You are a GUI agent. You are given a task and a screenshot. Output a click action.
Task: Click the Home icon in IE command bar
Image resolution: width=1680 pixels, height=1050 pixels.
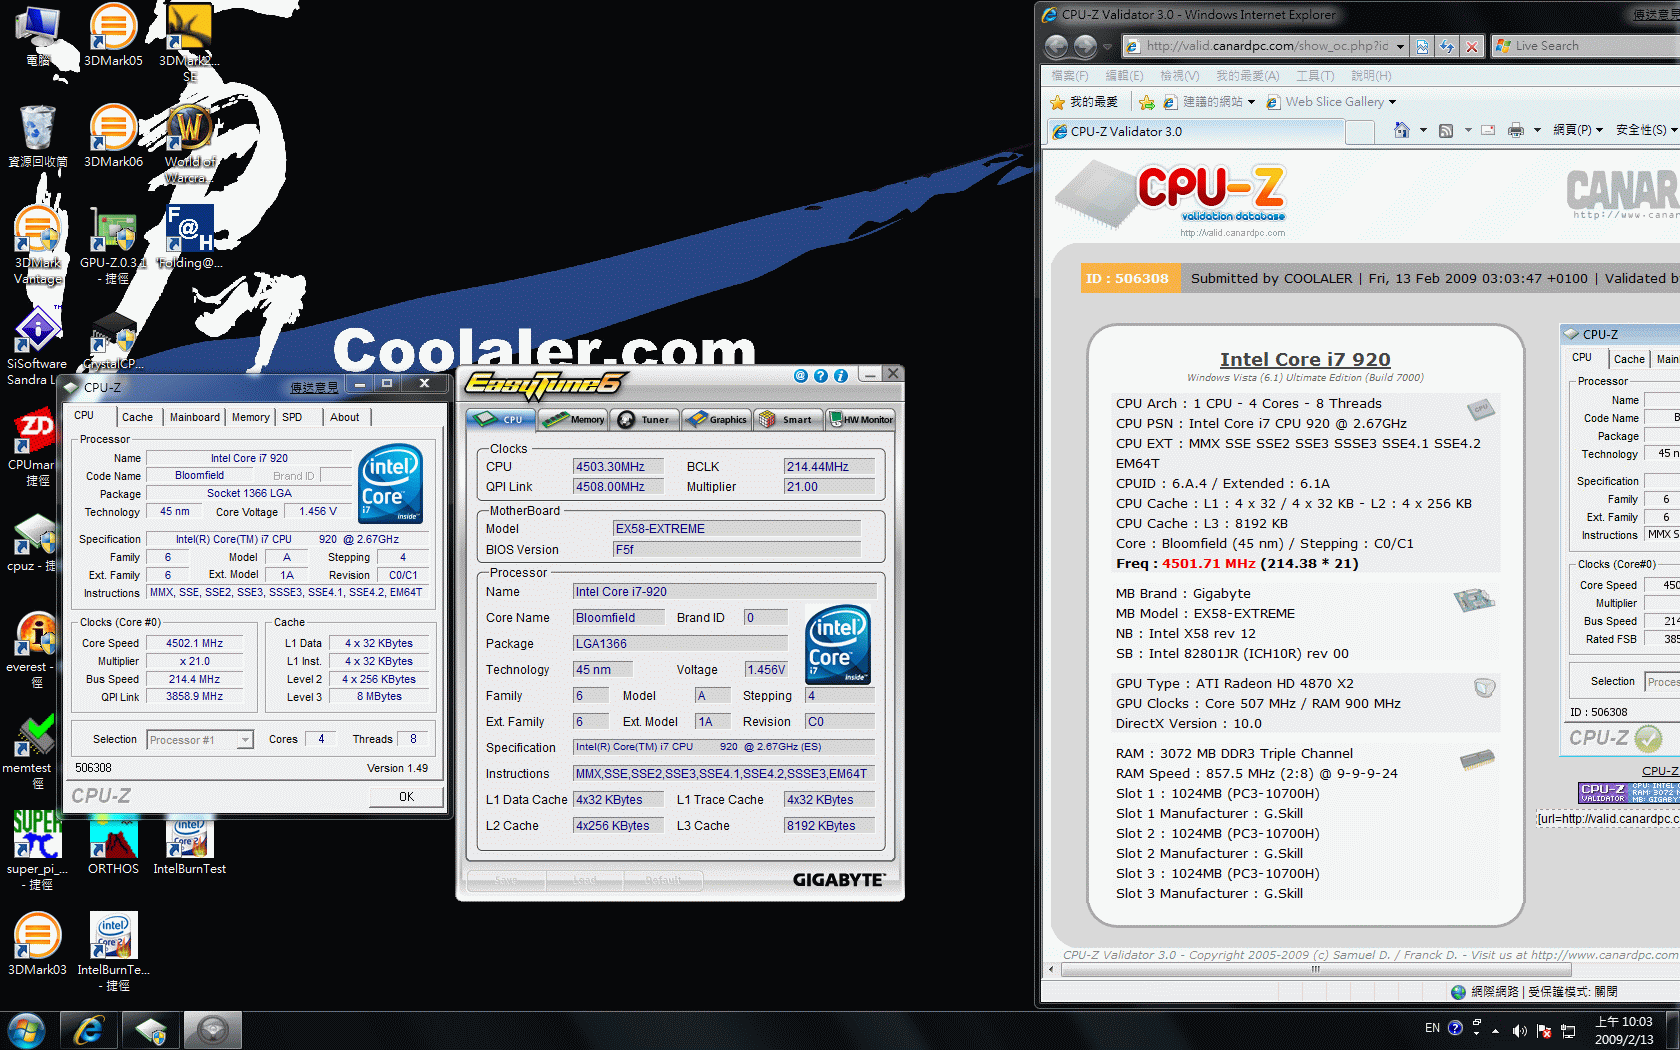tap(1402, 130)
